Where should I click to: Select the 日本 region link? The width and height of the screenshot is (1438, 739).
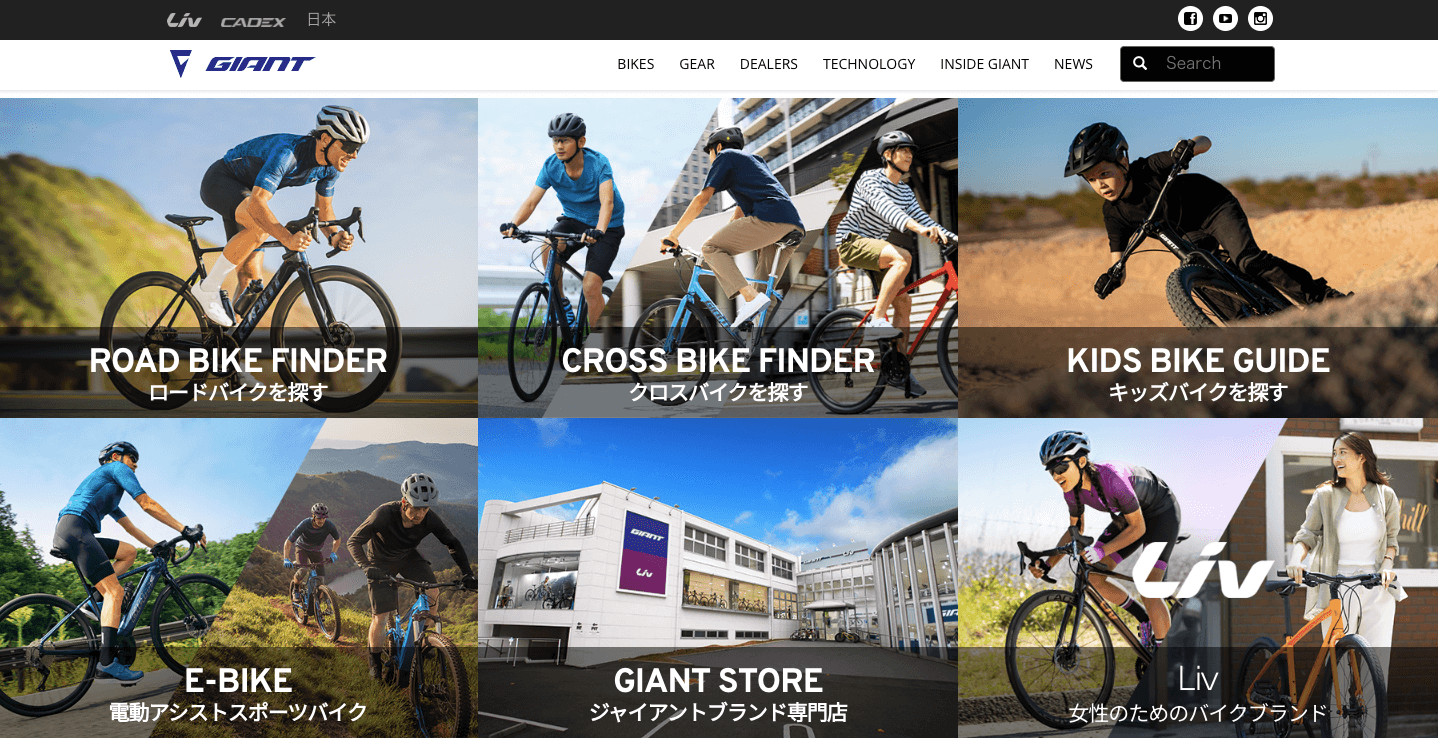coord(321,20)
